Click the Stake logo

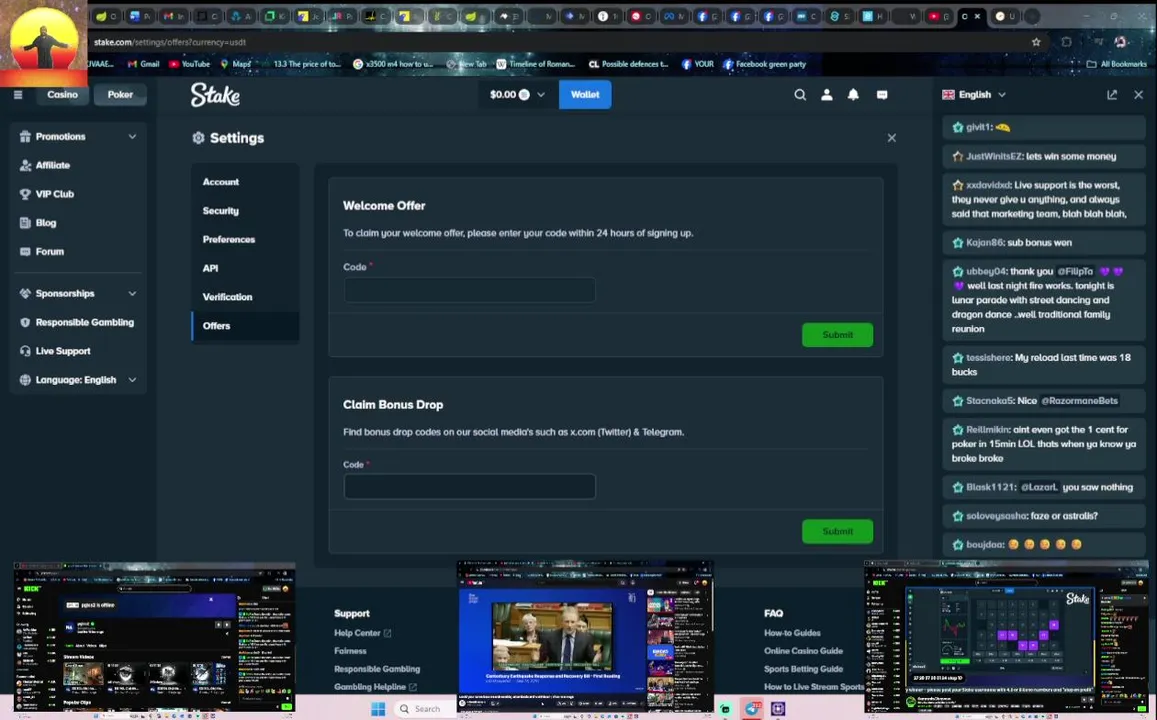coord(215,94)
